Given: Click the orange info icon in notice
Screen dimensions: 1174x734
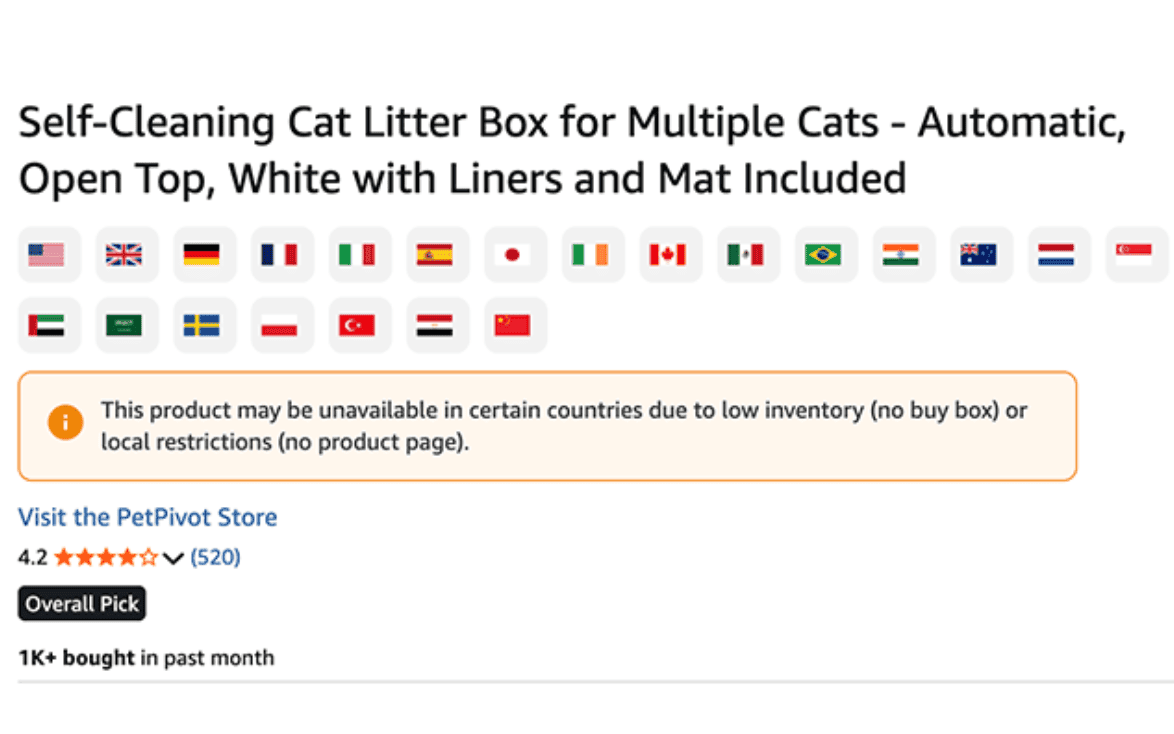Looking at the screenshot, I should [x=65, y=423].
